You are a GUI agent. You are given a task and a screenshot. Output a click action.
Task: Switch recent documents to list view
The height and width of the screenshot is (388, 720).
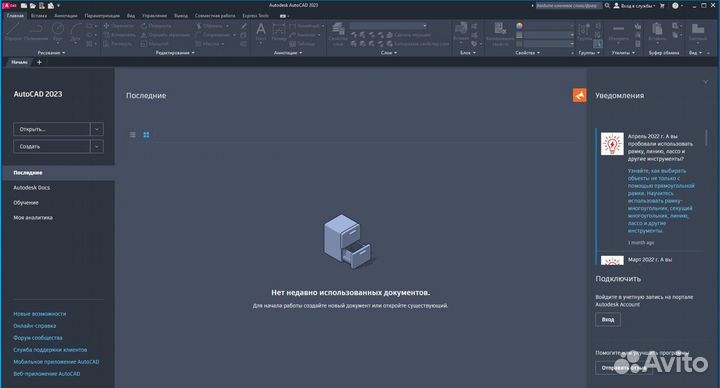(133, 135)
